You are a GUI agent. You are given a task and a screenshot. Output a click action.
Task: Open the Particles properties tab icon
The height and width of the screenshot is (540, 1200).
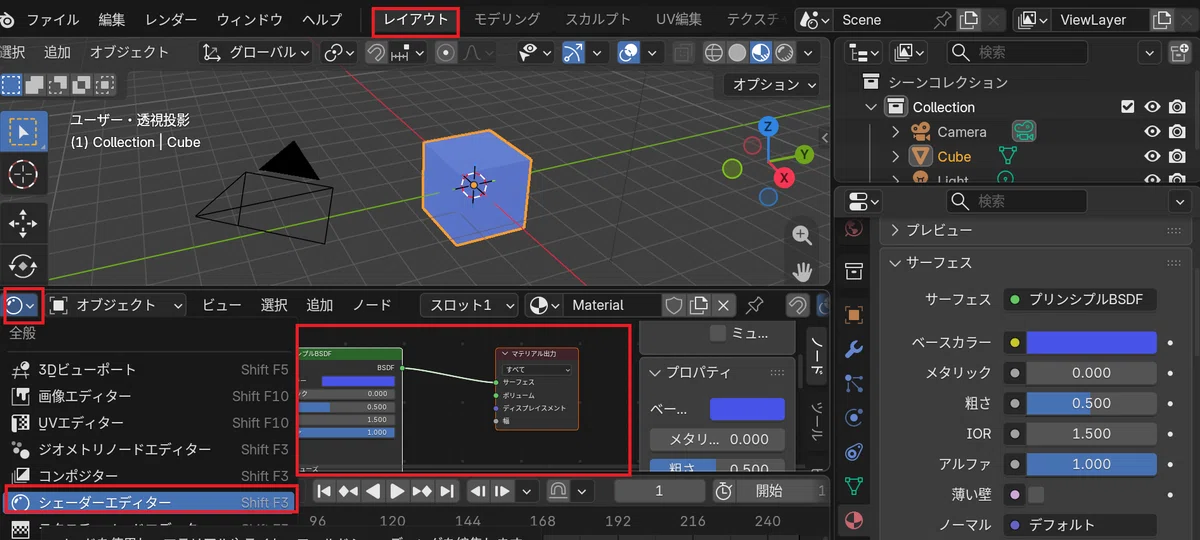[x=853, y=383]
